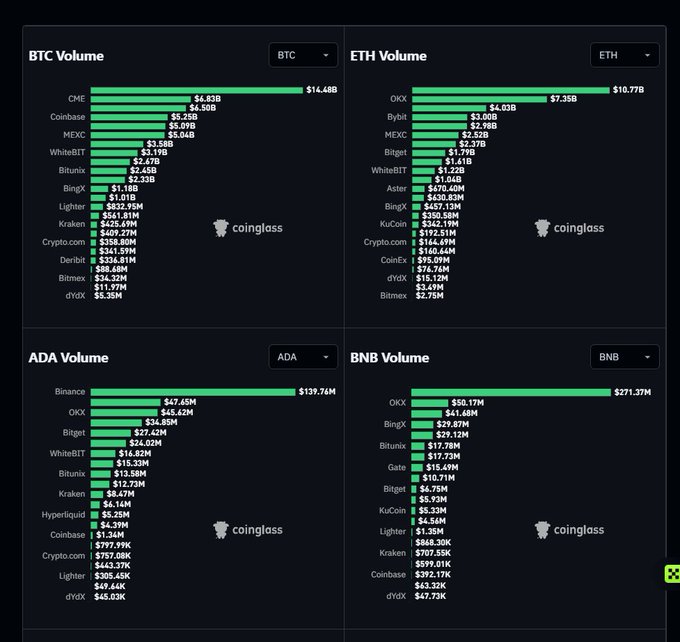Open the ETH coin dropdown
This screenshot has height=642, width=680.
click(x=624, y=55)
